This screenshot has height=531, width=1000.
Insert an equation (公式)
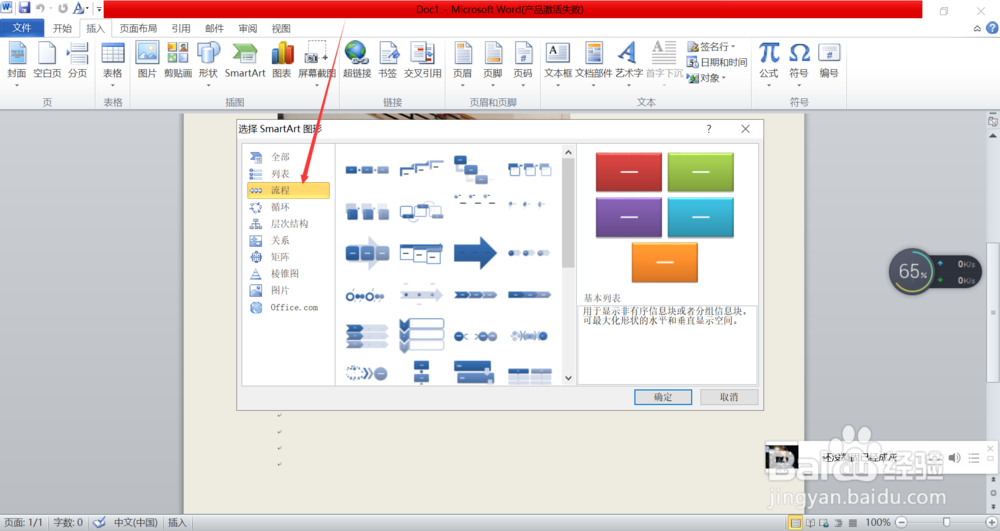coord(769,63)
